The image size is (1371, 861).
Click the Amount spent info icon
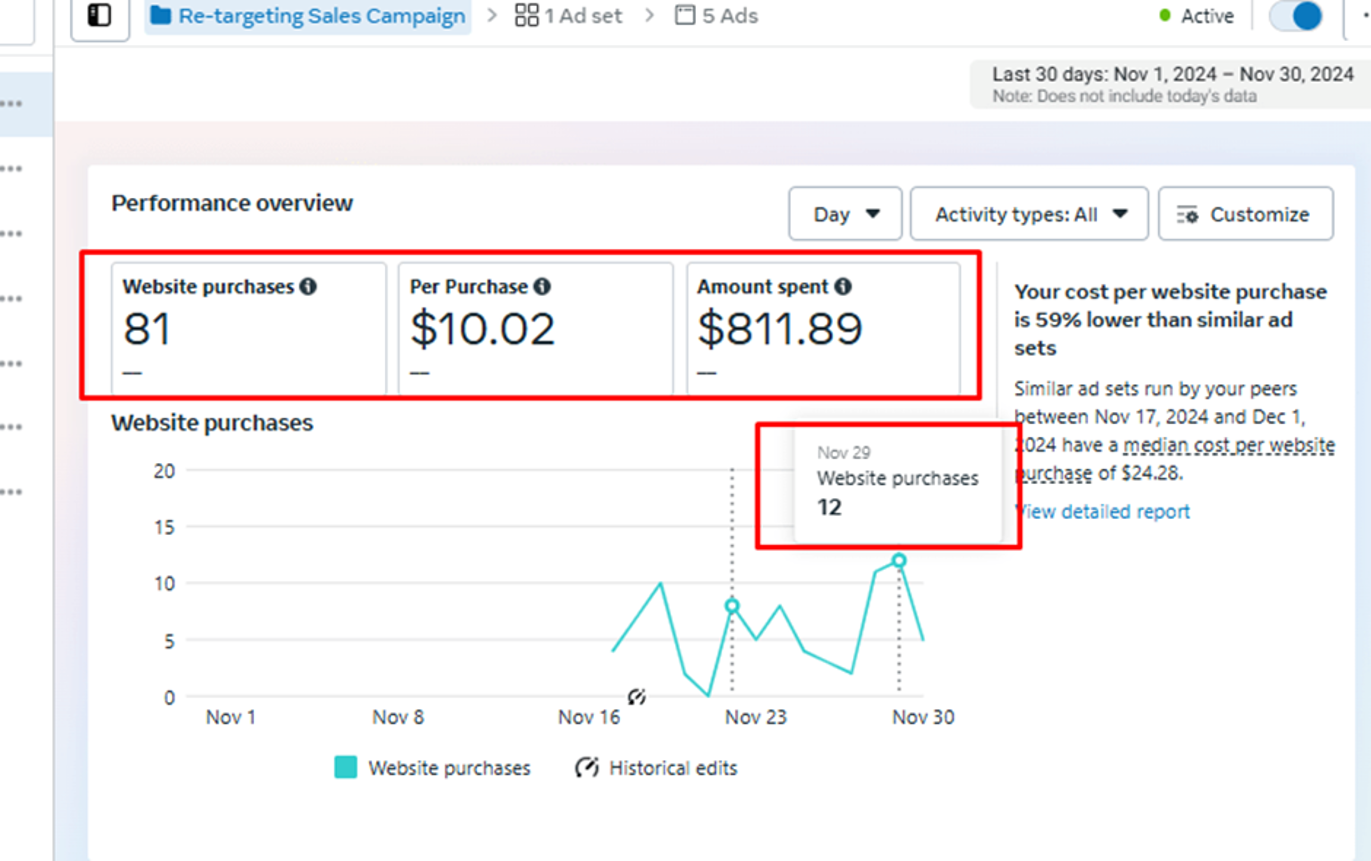[x=843, y=287]
